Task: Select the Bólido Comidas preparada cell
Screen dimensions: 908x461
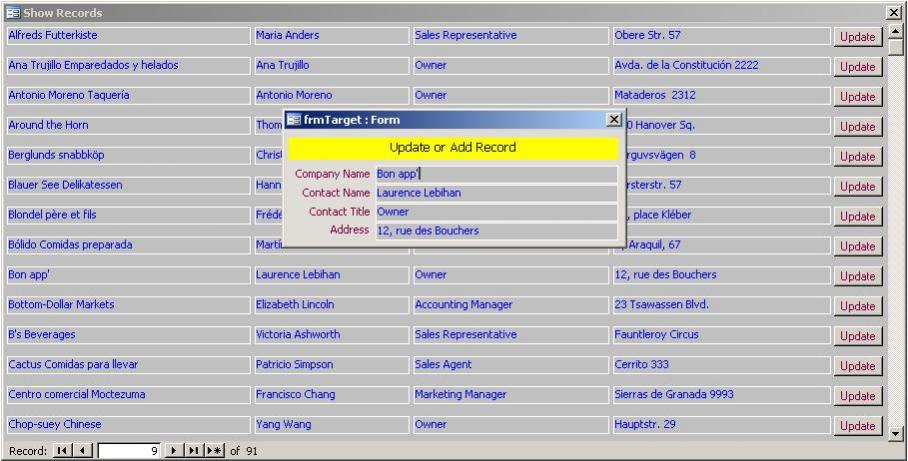Action: tap(129, 245)
